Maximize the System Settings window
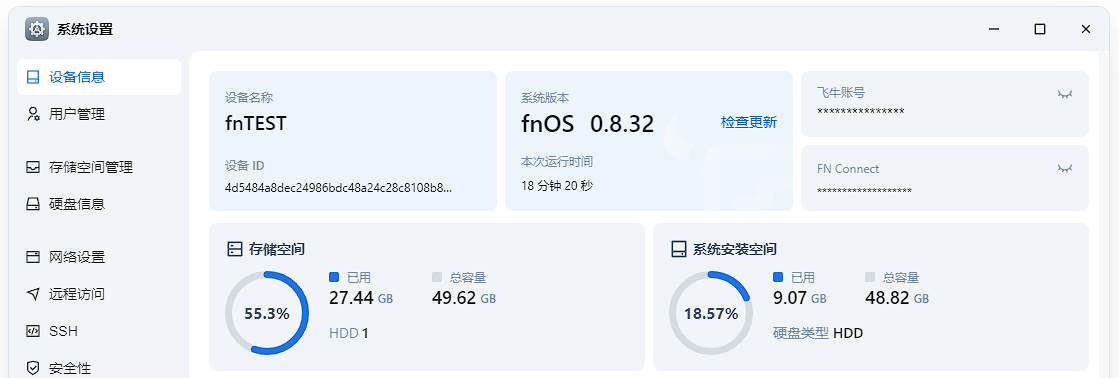This screenshot has width=1119, height=378. (1040, 29)
